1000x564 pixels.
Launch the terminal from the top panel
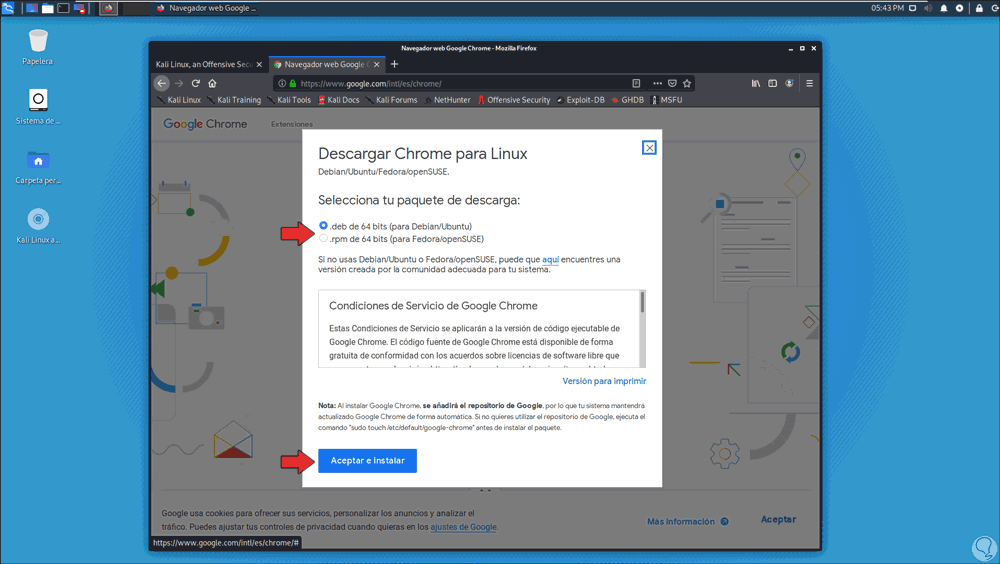tap(63, 8)
